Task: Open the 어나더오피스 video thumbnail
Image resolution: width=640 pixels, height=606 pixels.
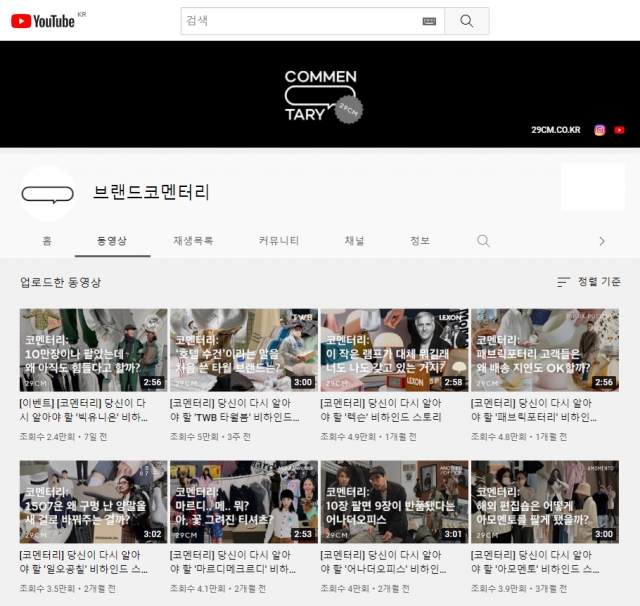Action: (394, 502)
